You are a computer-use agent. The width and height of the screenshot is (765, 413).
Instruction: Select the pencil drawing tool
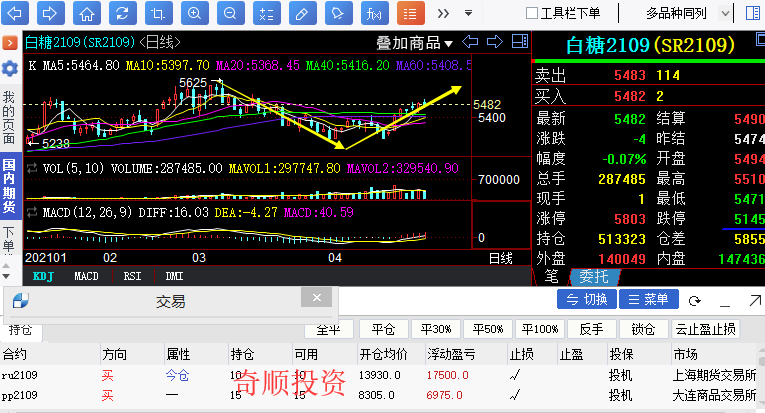coord(302,13)
